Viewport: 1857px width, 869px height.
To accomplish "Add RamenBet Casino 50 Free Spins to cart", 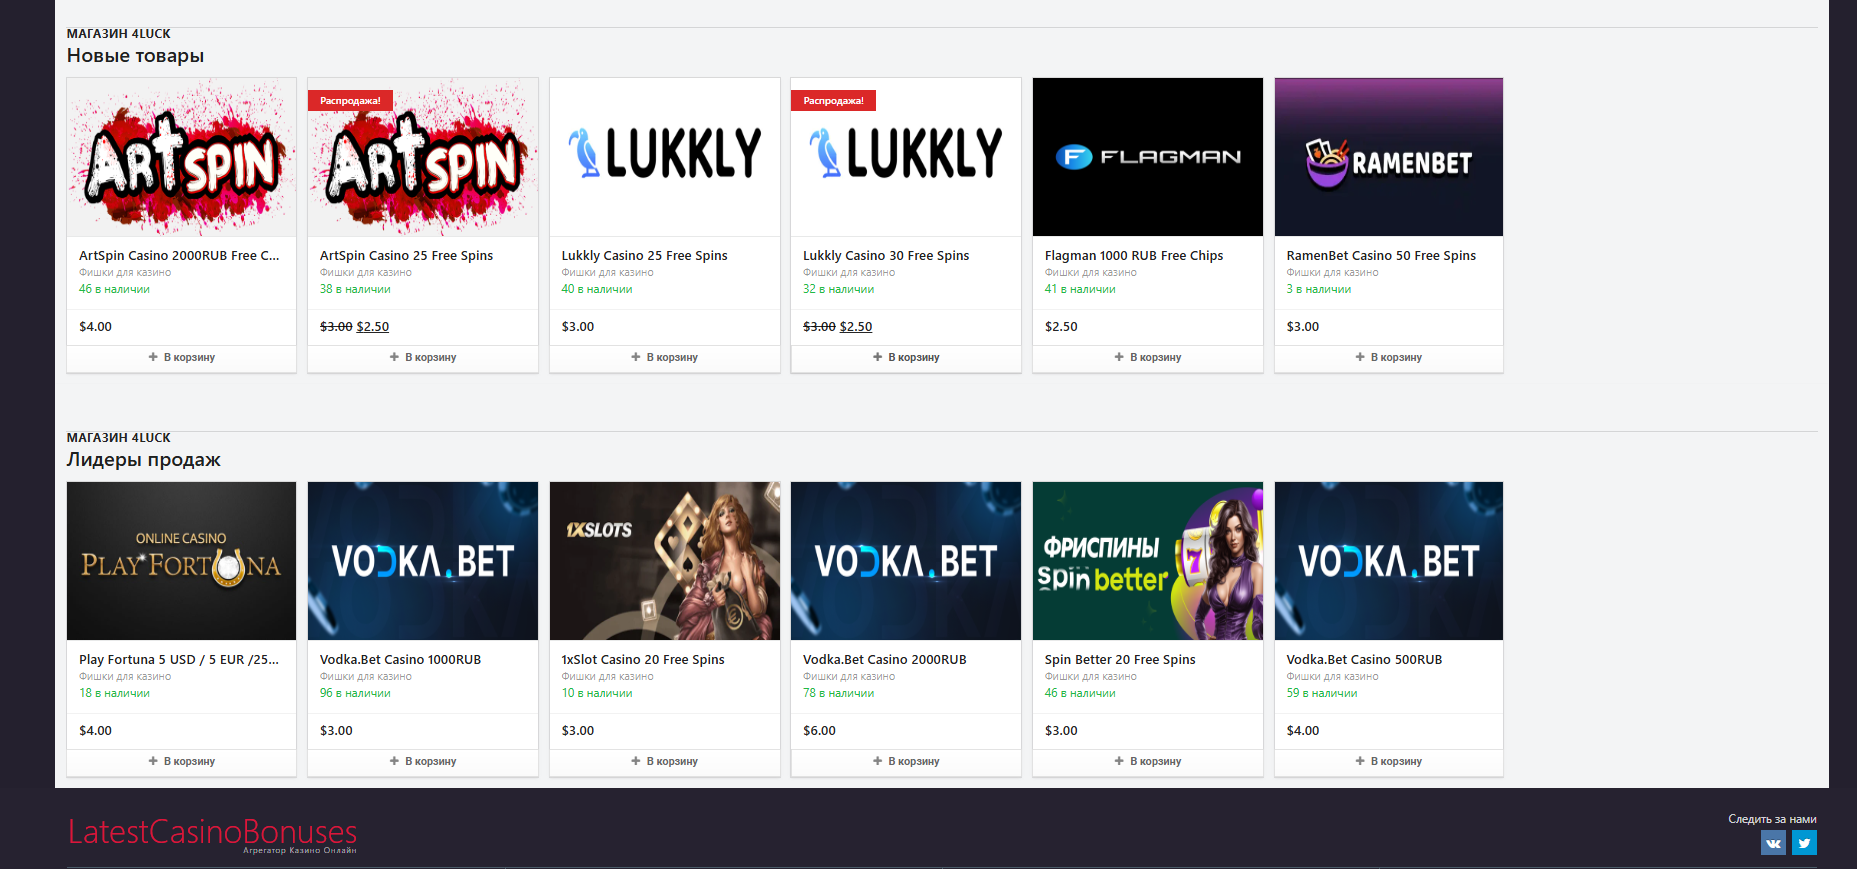I will [x=1389, y=357].
